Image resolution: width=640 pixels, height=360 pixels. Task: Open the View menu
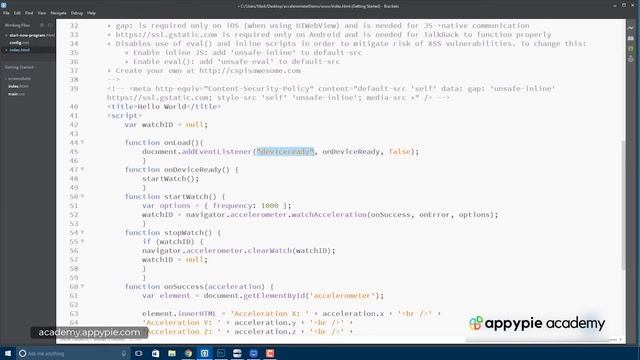point(42,13)
